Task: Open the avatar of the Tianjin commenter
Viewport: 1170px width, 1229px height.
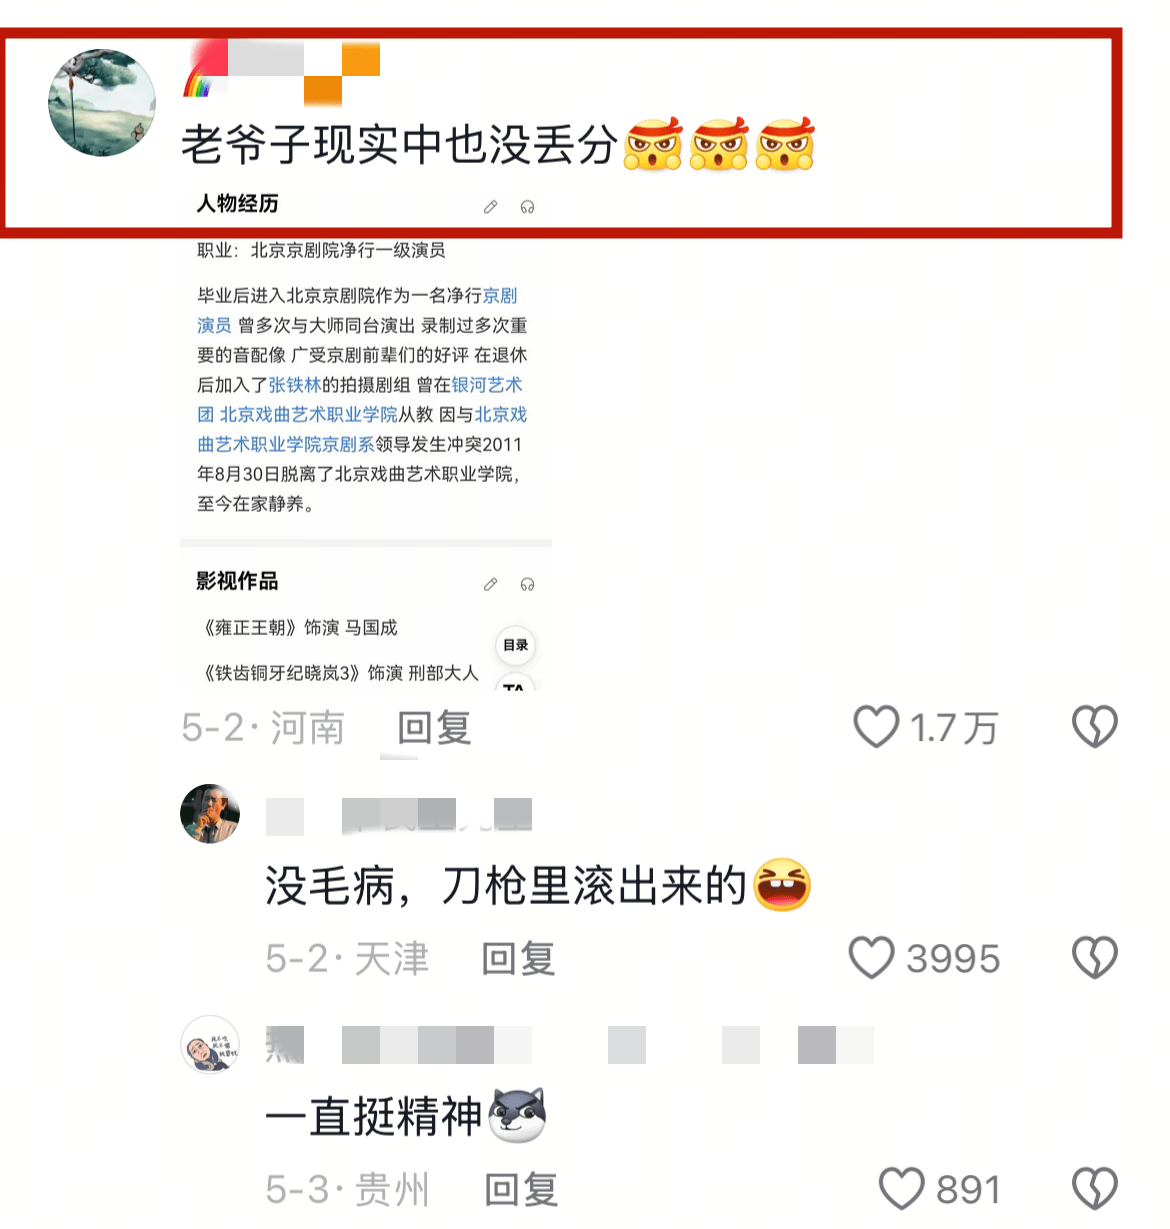Action: coord(210,813)
